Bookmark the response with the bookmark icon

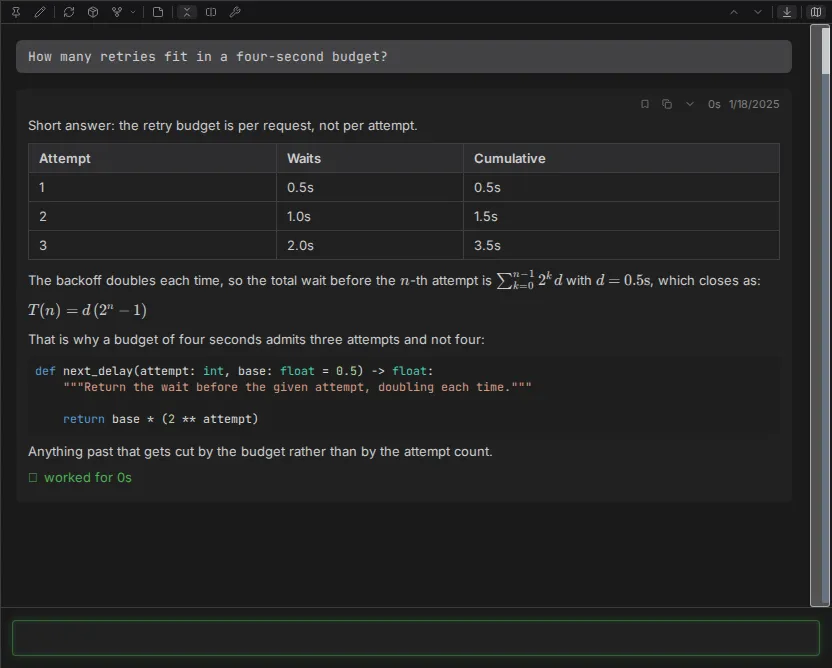point(645,104)
